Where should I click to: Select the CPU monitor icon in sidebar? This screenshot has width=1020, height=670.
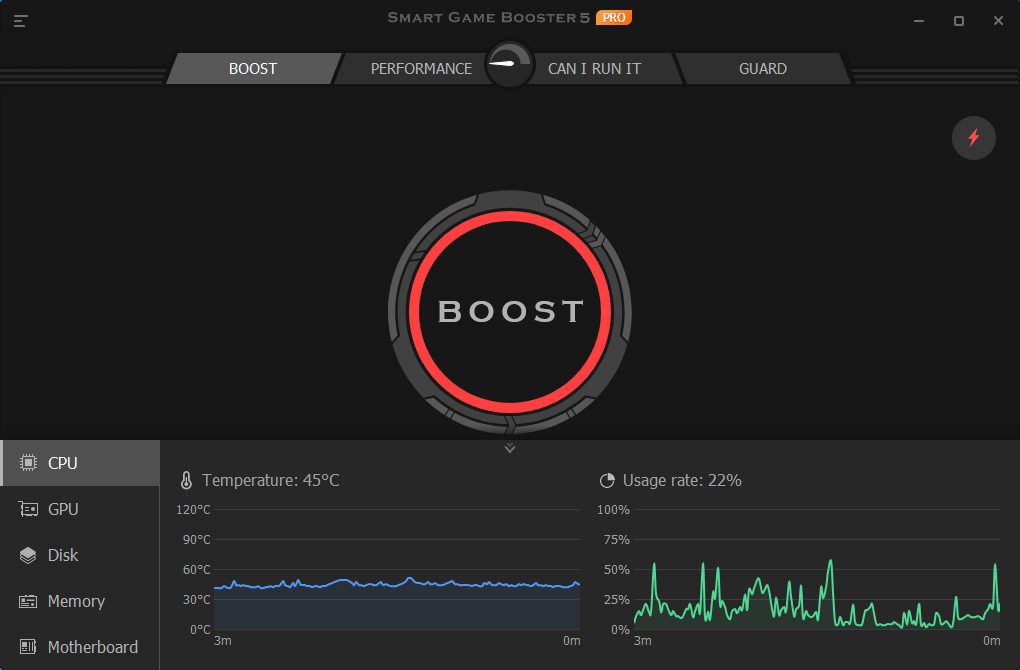pos(31,462)
